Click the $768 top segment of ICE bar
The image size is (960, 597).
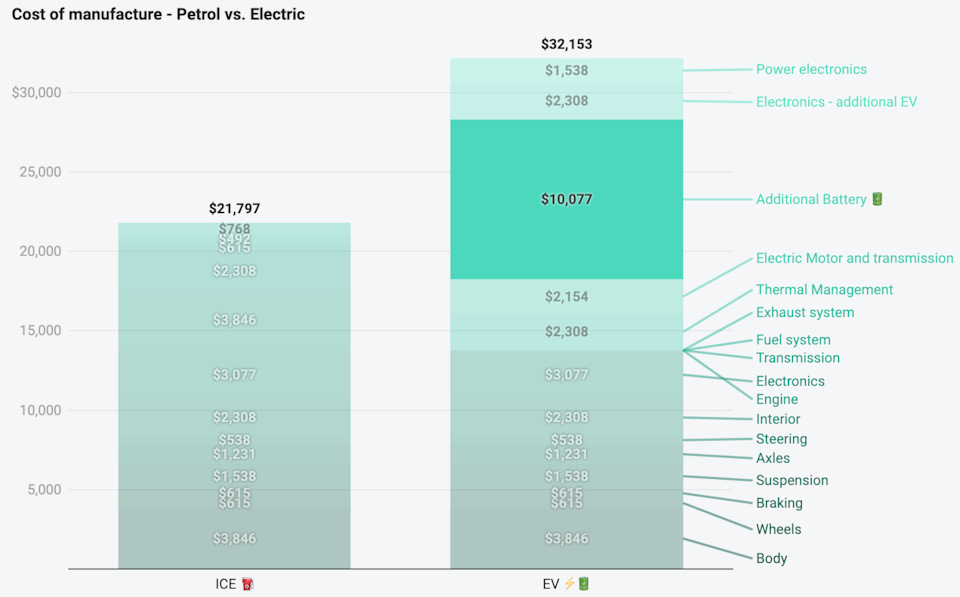click(234, 229)
